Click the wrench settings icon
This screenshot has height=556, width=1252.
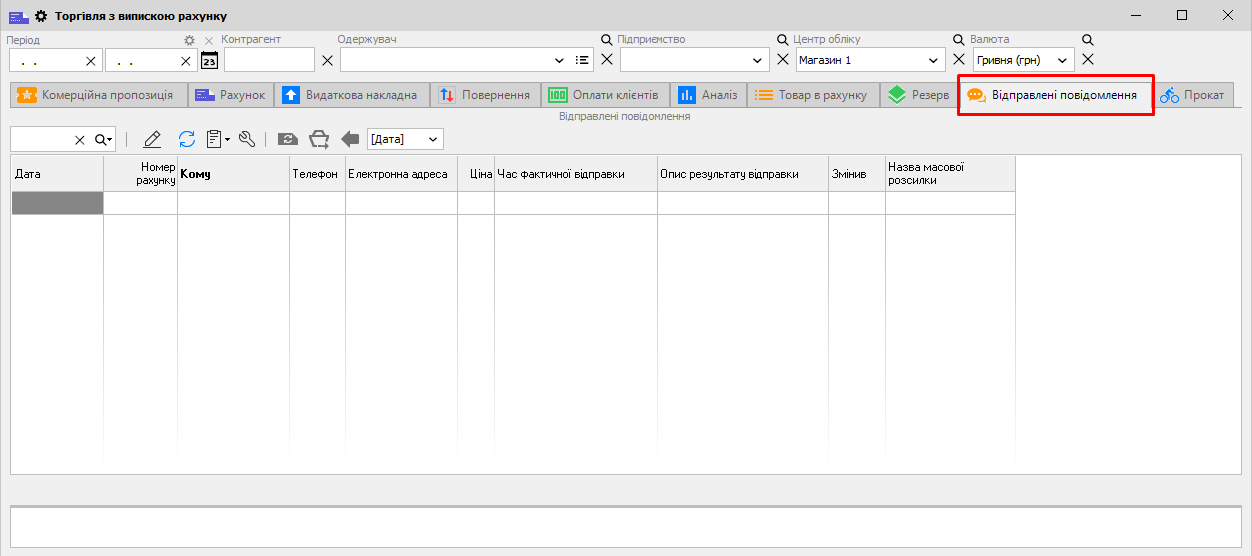tap(247, 140)
